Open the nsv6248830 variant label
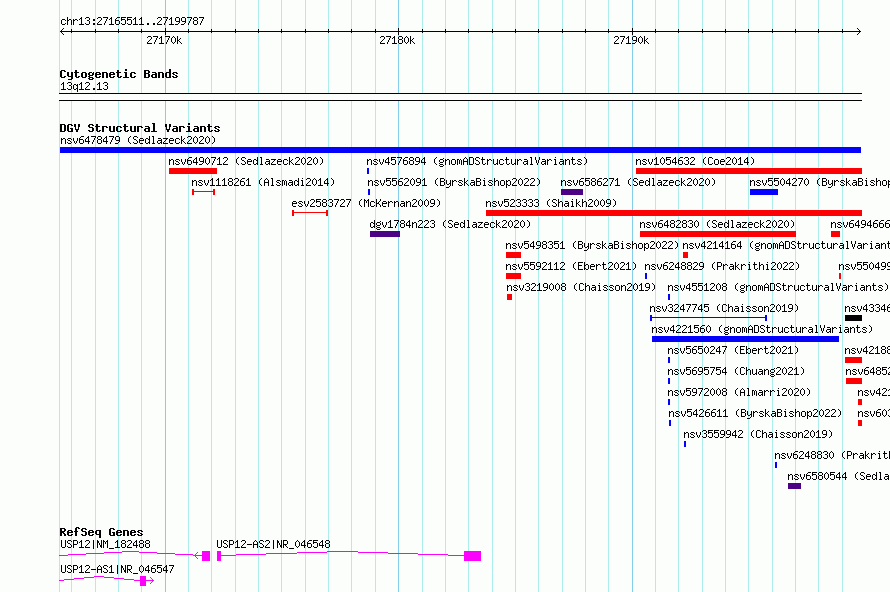This screenshot has width=890, height=592. (x=832, y=455)
